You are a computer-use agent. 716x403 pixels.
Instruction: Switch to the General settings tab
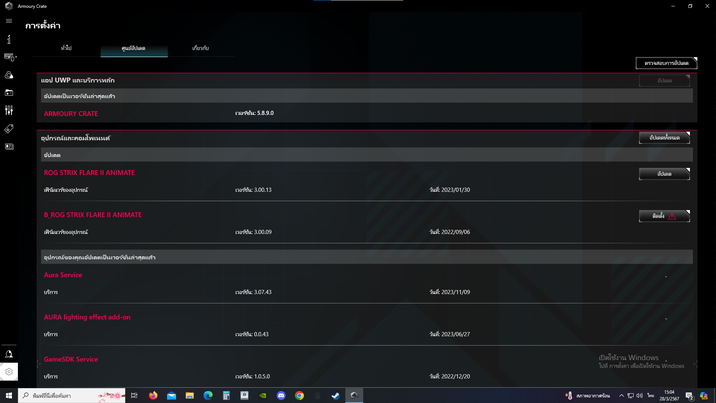pos(67,48)
